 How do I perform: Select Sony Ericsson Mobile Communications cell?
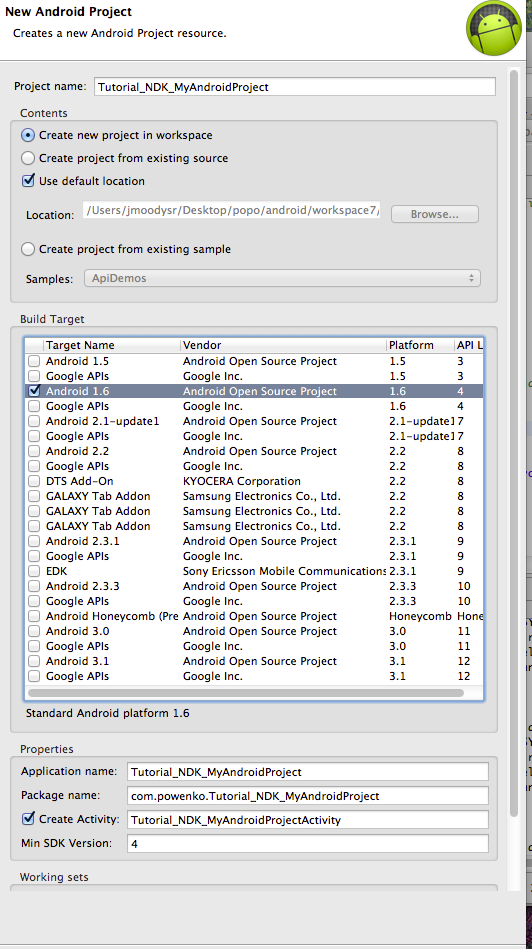[x=284, y=571]
